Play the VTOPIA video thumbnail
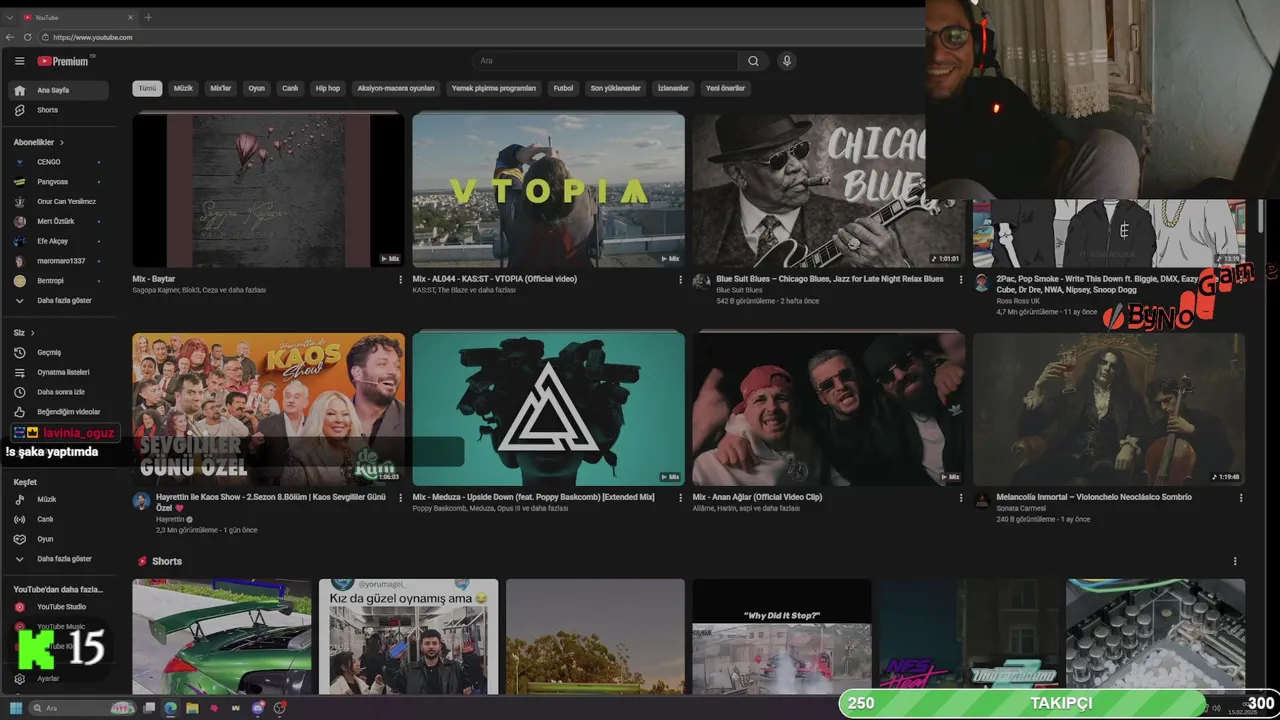Image resolution: width=1280 pixels, height=720 pixels. 548,190
